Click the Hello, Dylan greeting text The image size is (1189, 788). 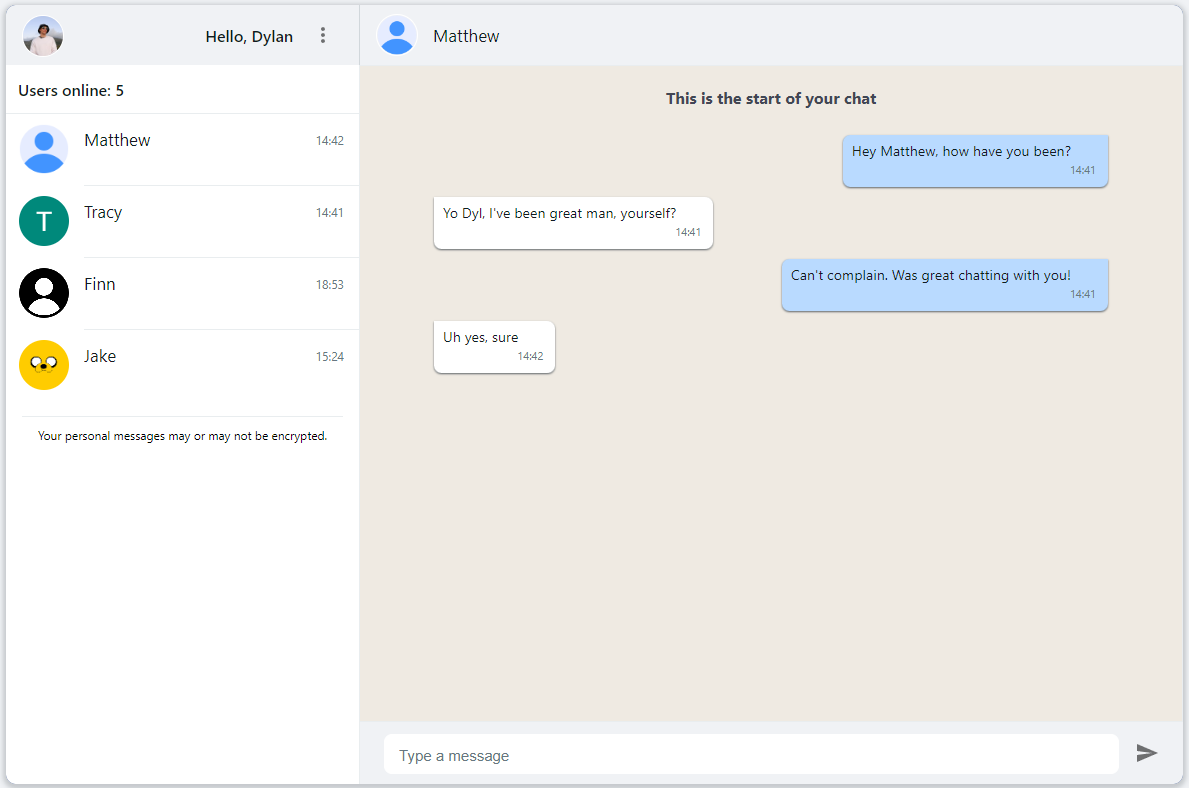pyautogui.click(x=249, y=37)
